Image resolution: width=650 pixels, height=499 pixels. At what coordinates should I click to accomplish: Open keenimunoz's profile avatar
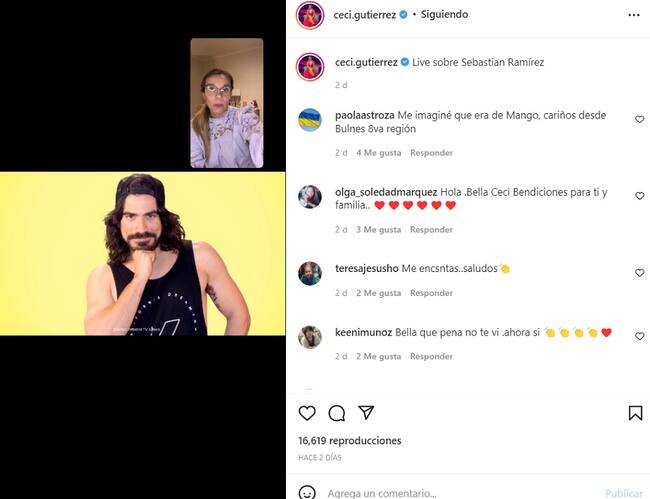pyautogui.click(x=310, y=337)
